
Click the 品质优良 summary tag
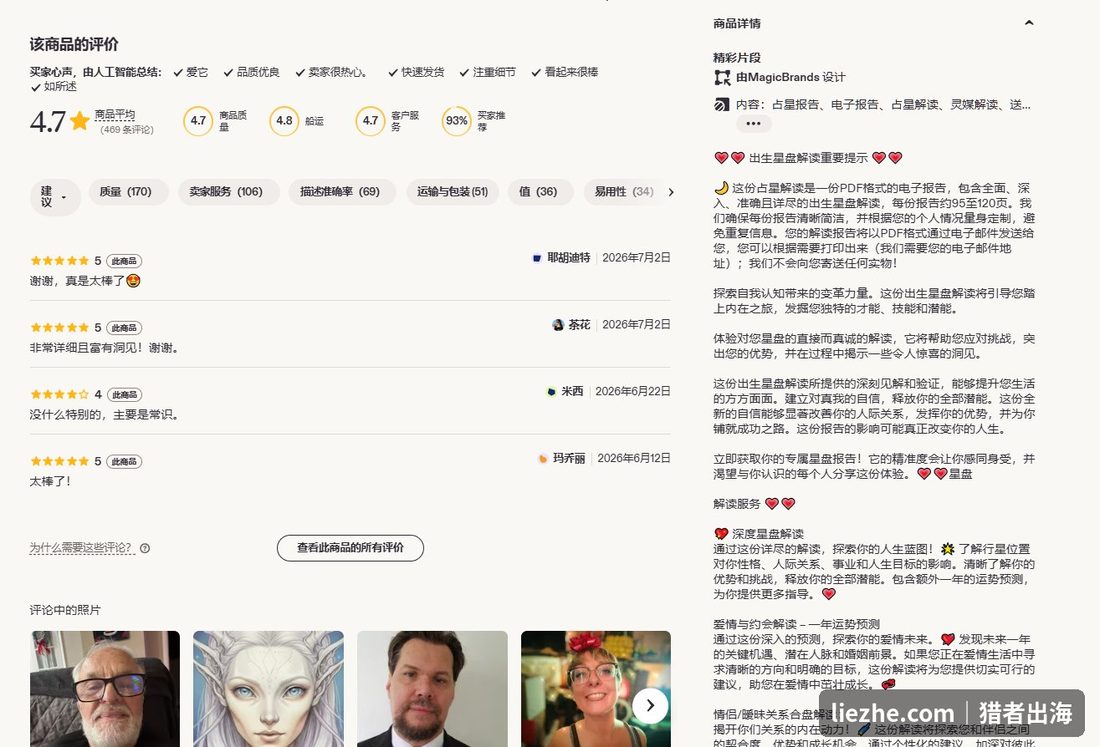coord(252,72)
